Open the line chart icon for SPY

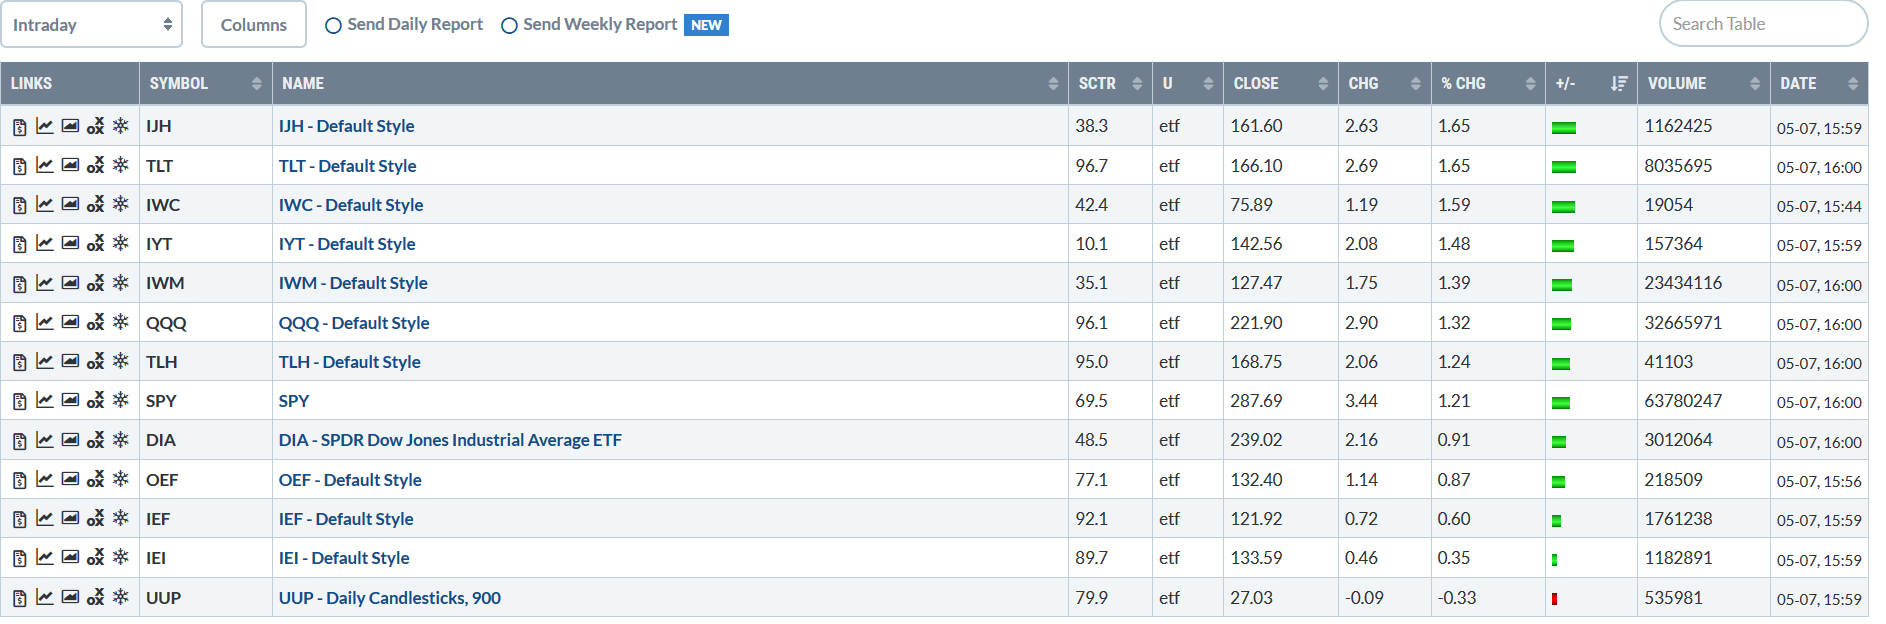pyautogui.click(x=45, y=400)
